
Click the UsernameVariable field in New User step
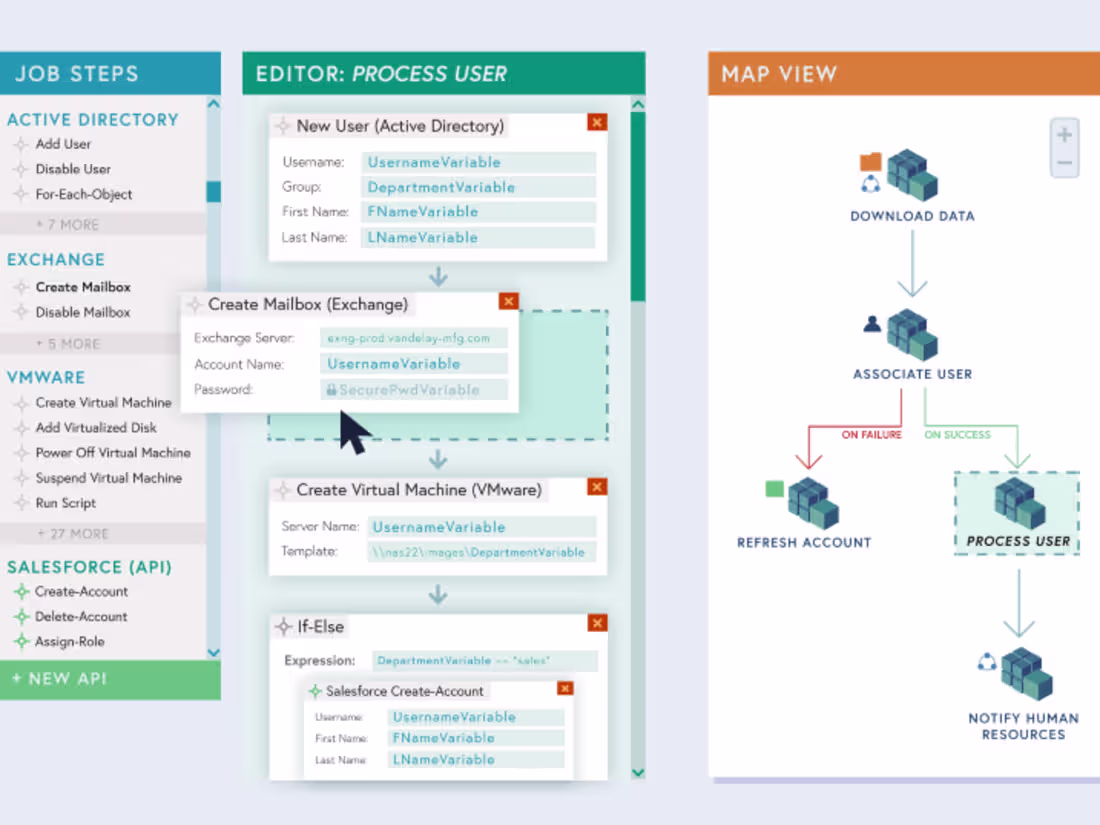(478, 162)
